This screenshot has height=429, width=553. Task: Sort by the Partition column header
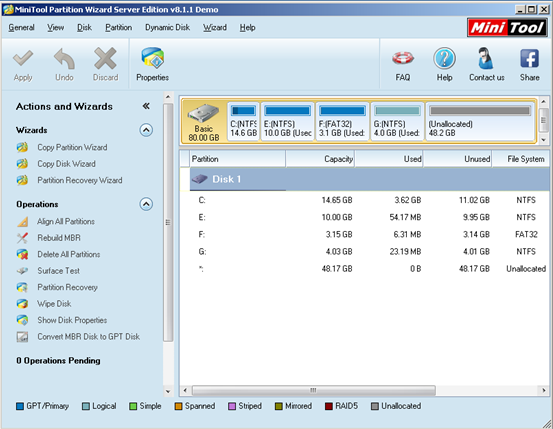point(238,159)
